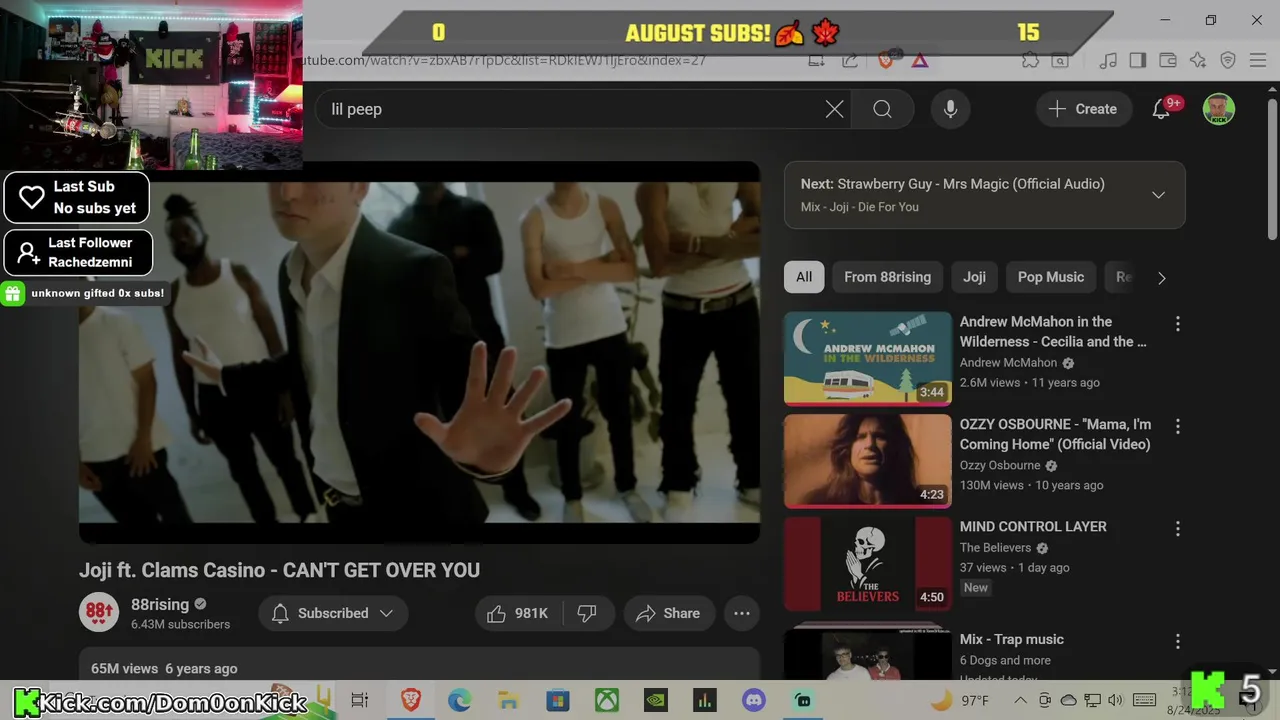
Task: Open File Explorer from the taskbar
Action: 509,700
